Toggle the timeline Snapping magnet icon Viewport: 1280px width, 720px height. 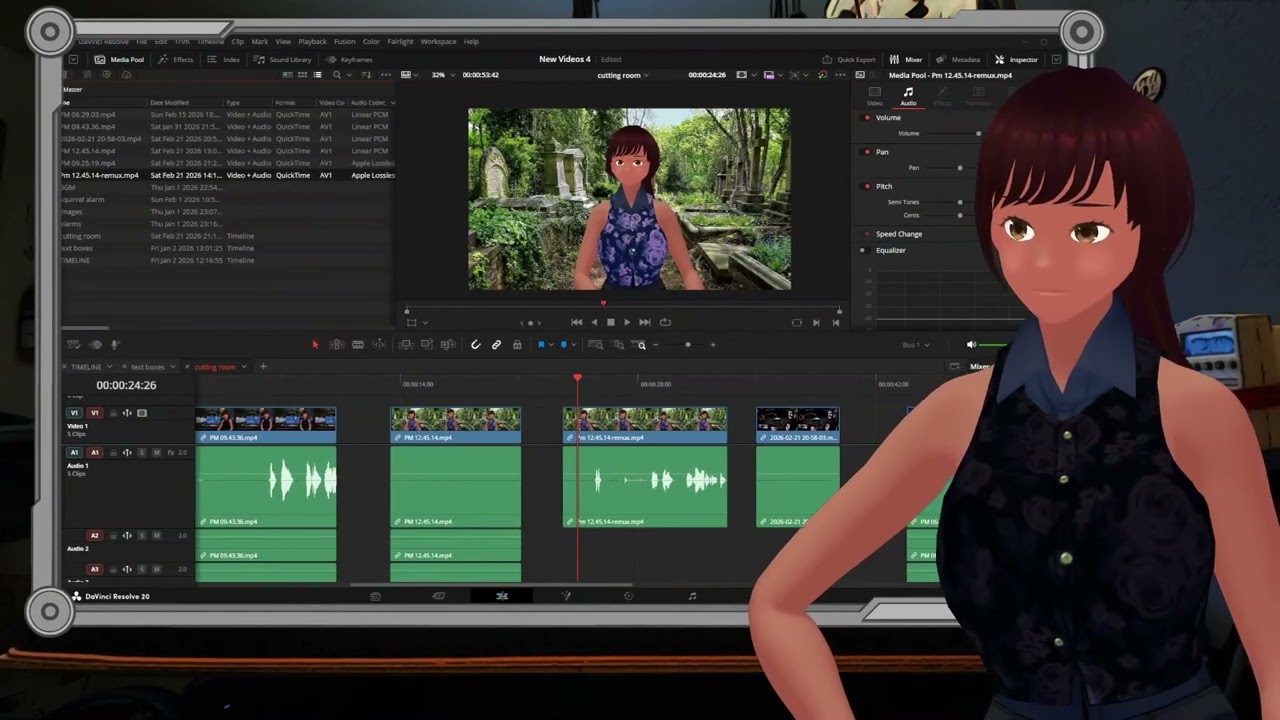476,345
